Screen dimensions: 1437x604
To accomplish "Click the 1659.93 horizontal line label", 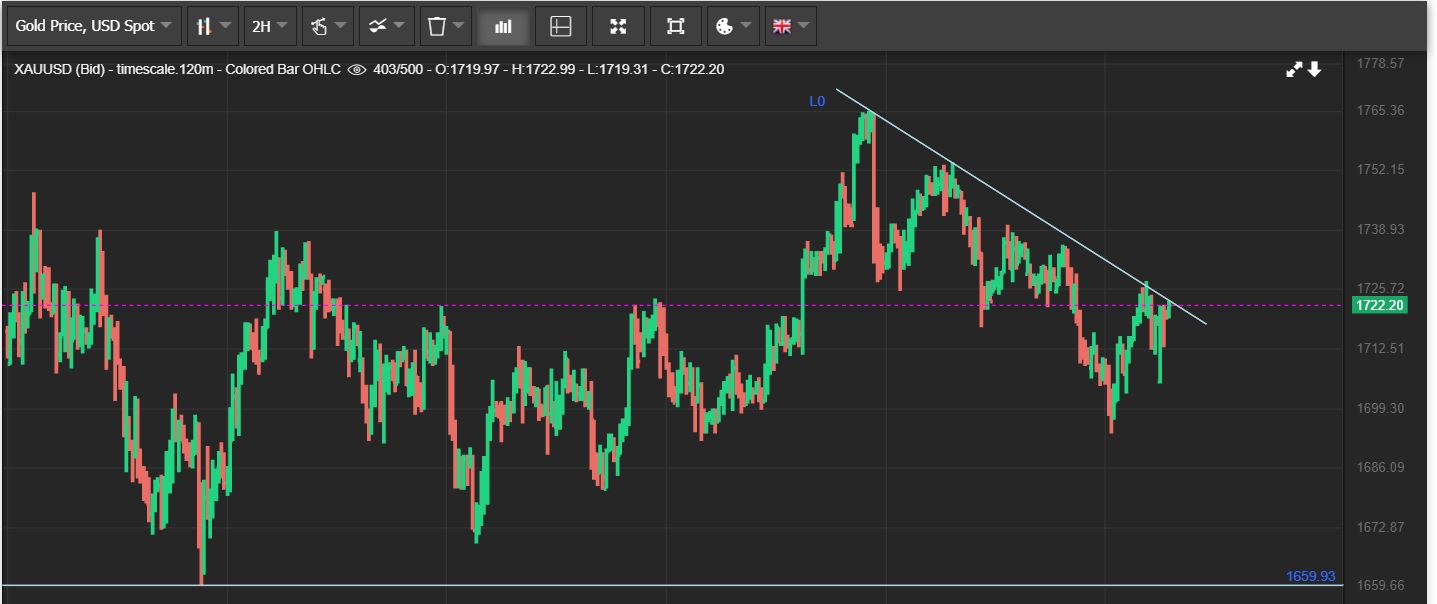I will pos(1310,576).
